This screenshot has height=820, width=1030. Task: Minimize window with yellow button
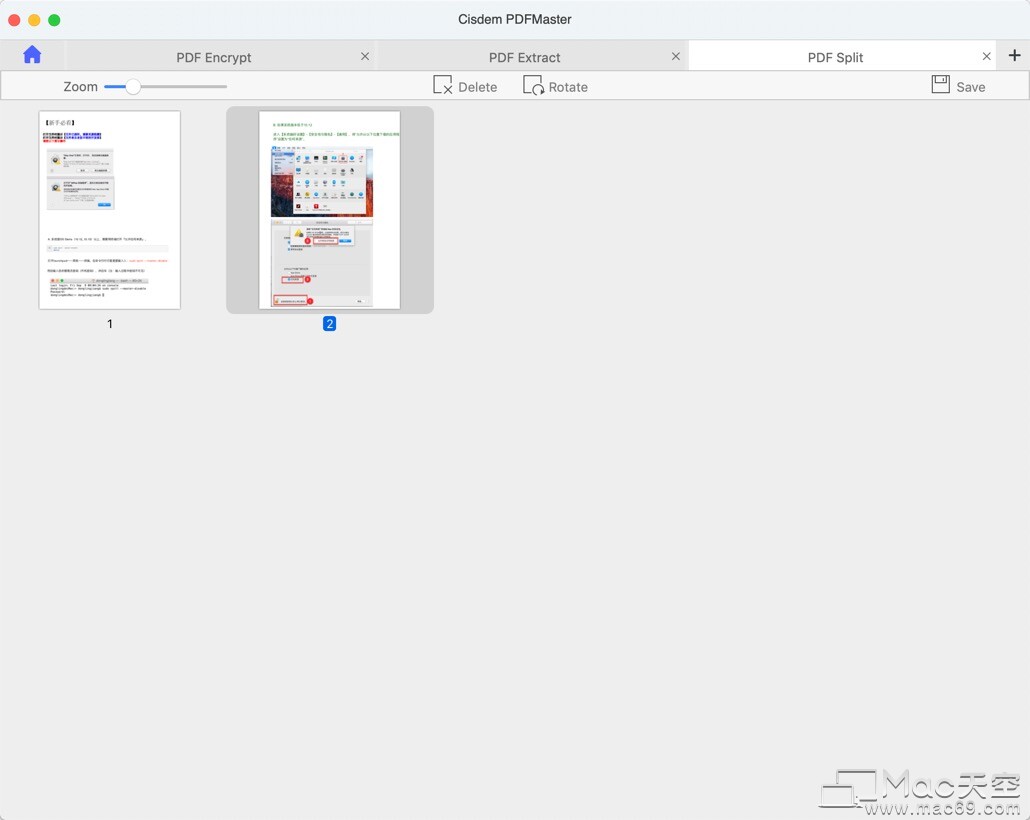pyautogui.click(x=34, y=20)
